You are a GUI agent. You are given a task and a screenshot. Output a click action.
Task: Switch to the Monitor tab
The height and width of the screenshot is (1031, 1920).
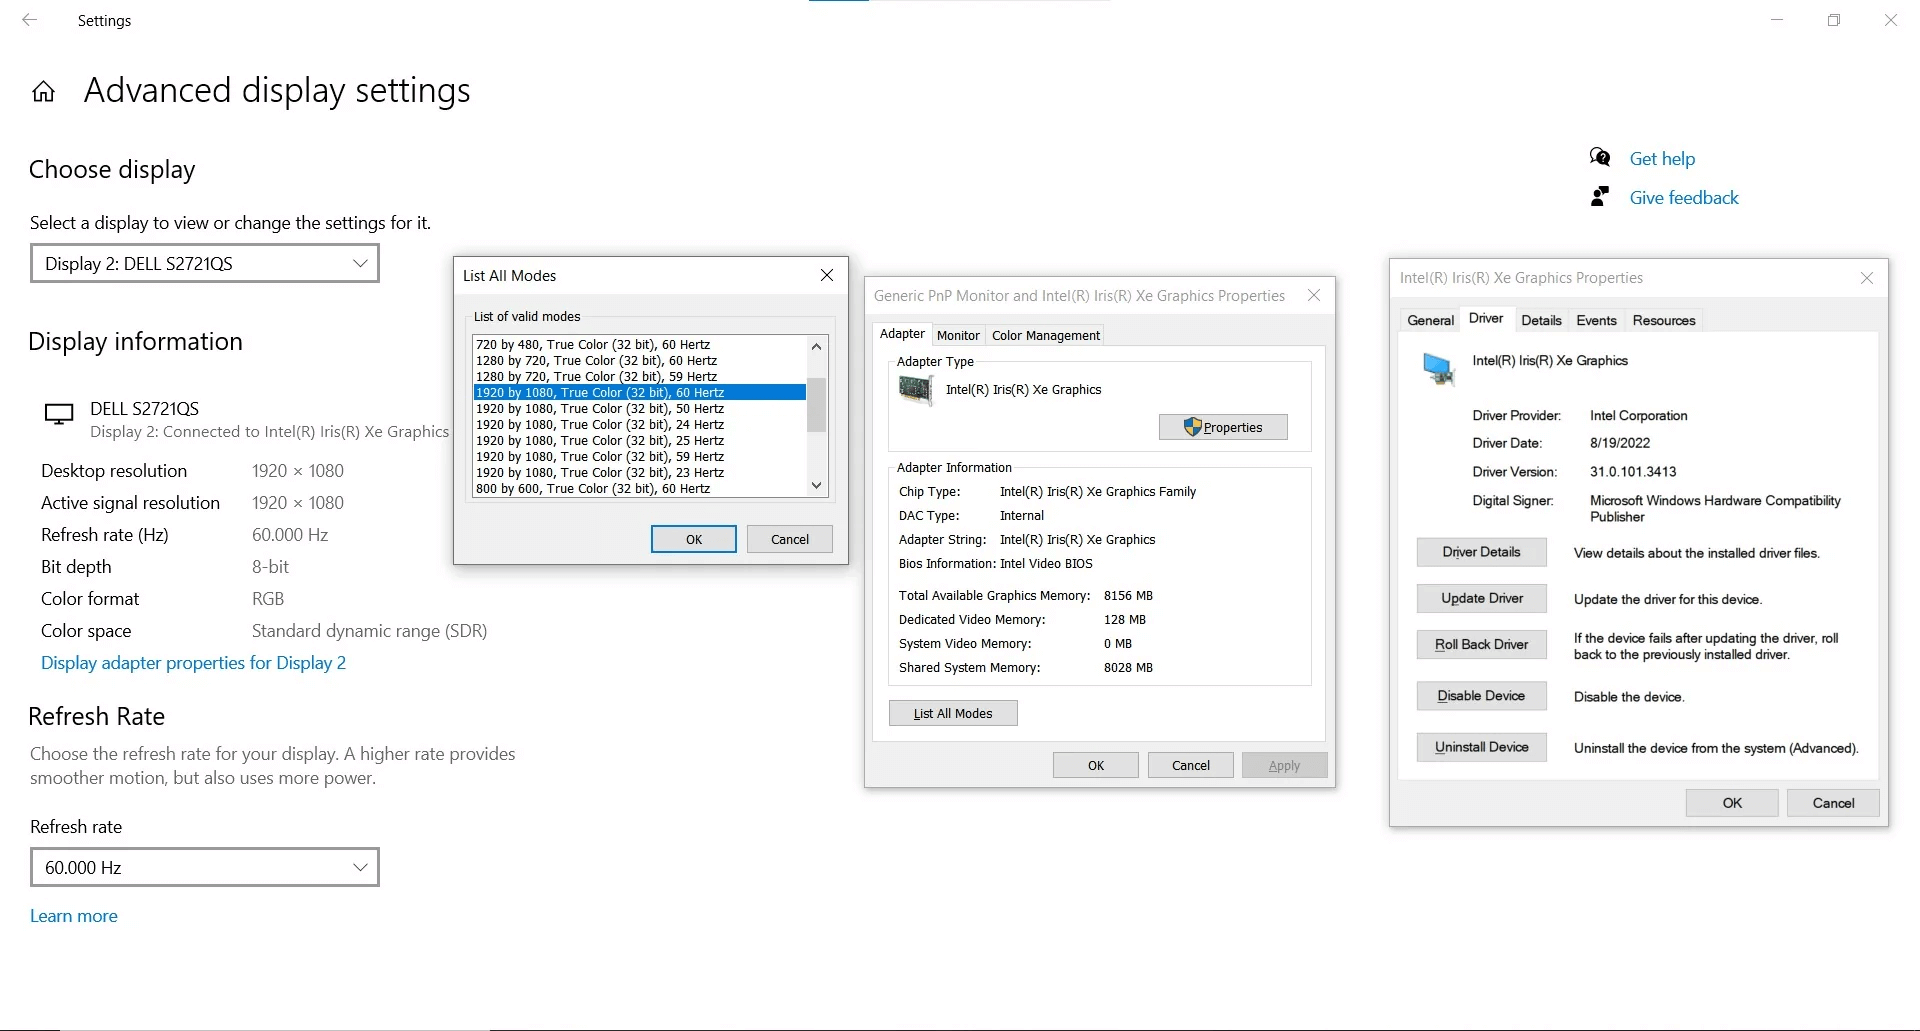coord(958,335)
